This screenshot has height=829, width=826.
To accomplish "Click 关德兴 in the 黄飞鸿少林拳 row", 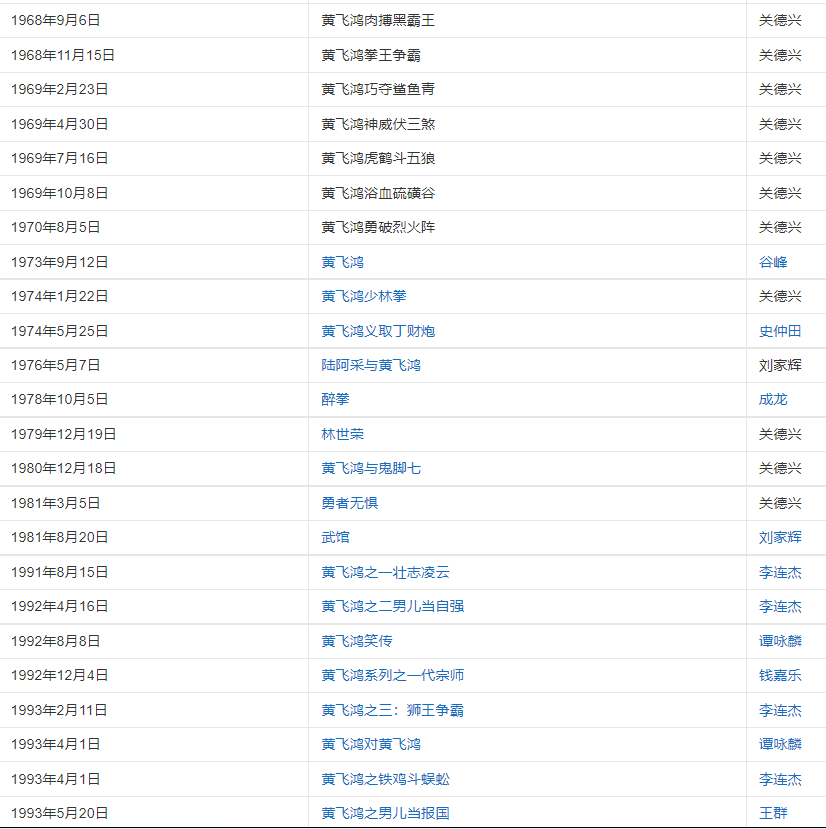I will [x=780, y=297].
